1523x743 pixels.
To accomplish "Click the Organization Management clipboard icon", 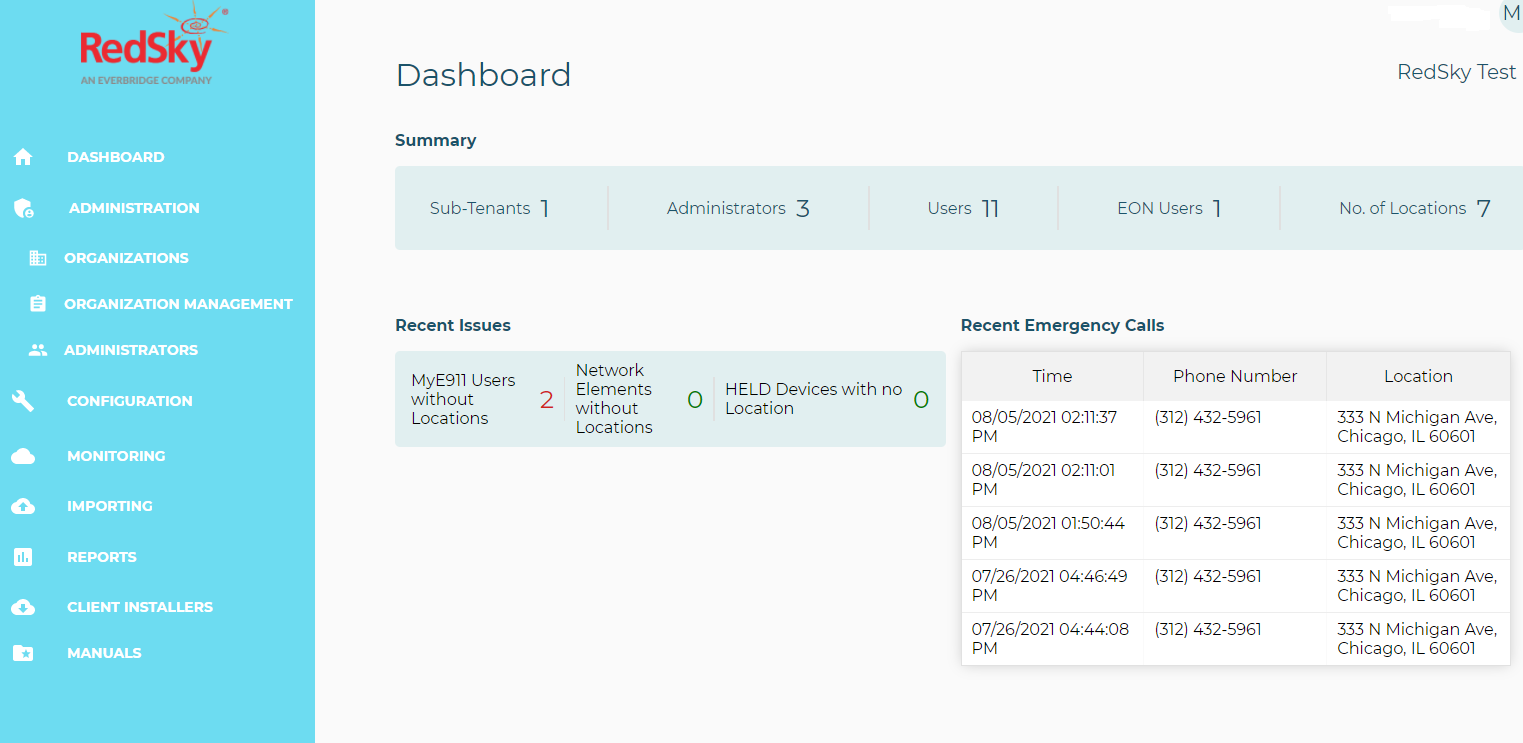I will pyautogui.click(x=38, y=304).
